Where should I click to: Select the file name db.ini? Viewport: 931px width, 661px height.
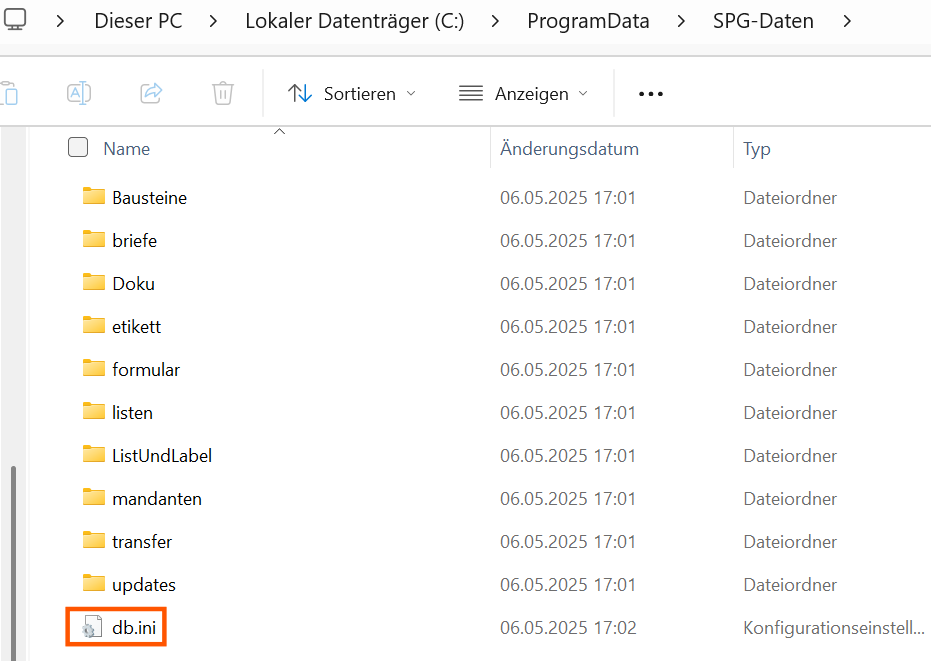134,627
